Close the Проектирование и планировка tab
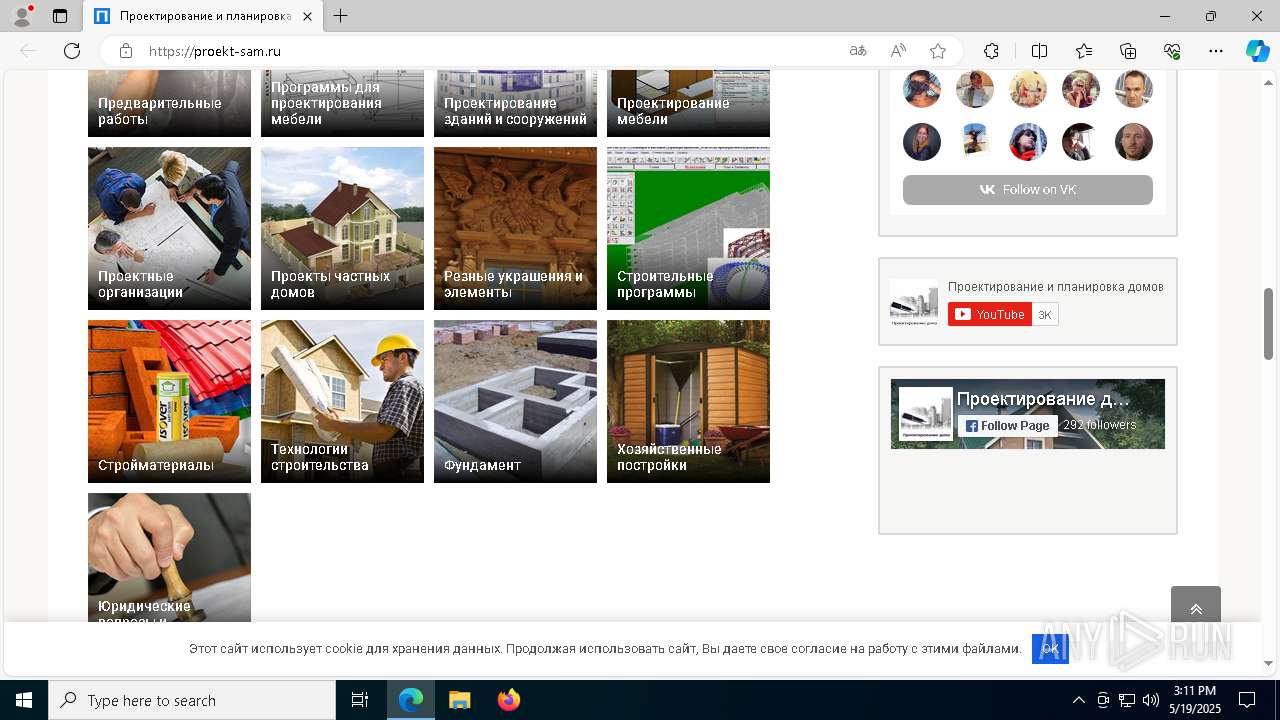This screenshot has height=720, width=1280. 308,16
